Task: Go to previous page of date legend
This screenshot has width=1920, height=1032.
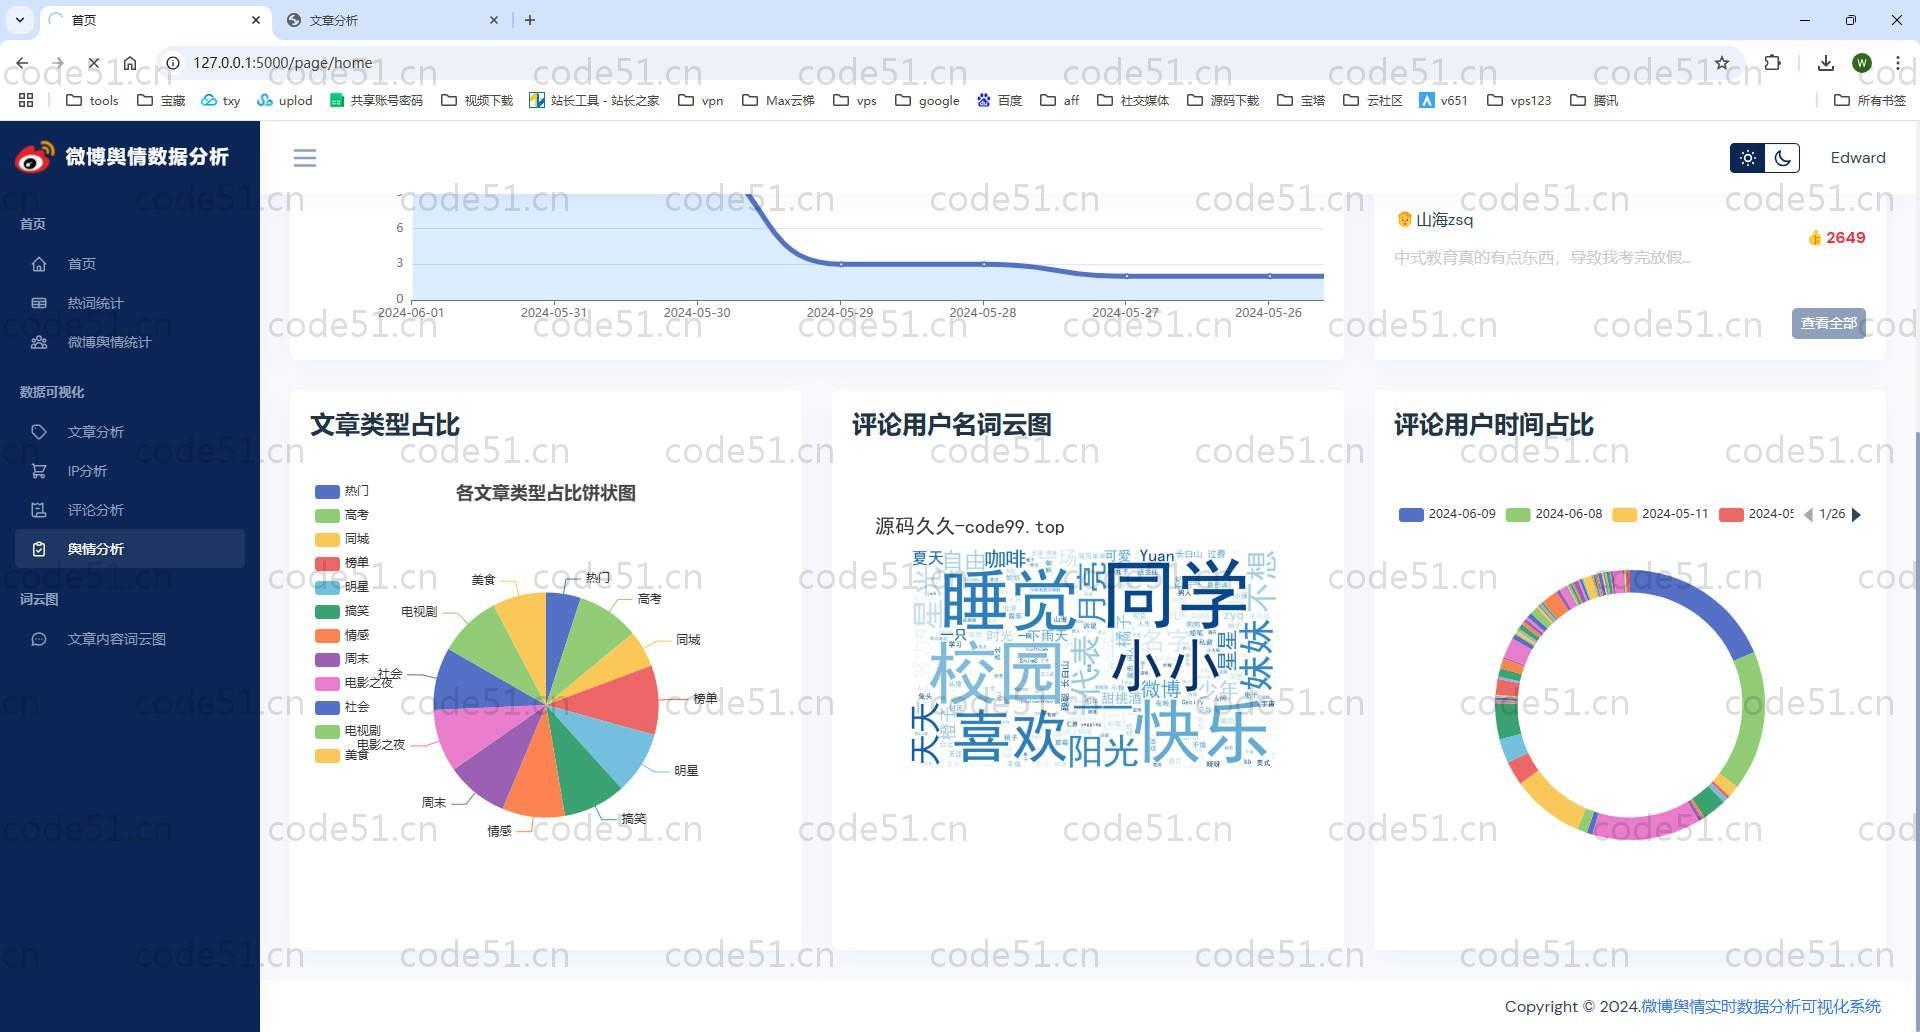Action: pos(1808,515)
